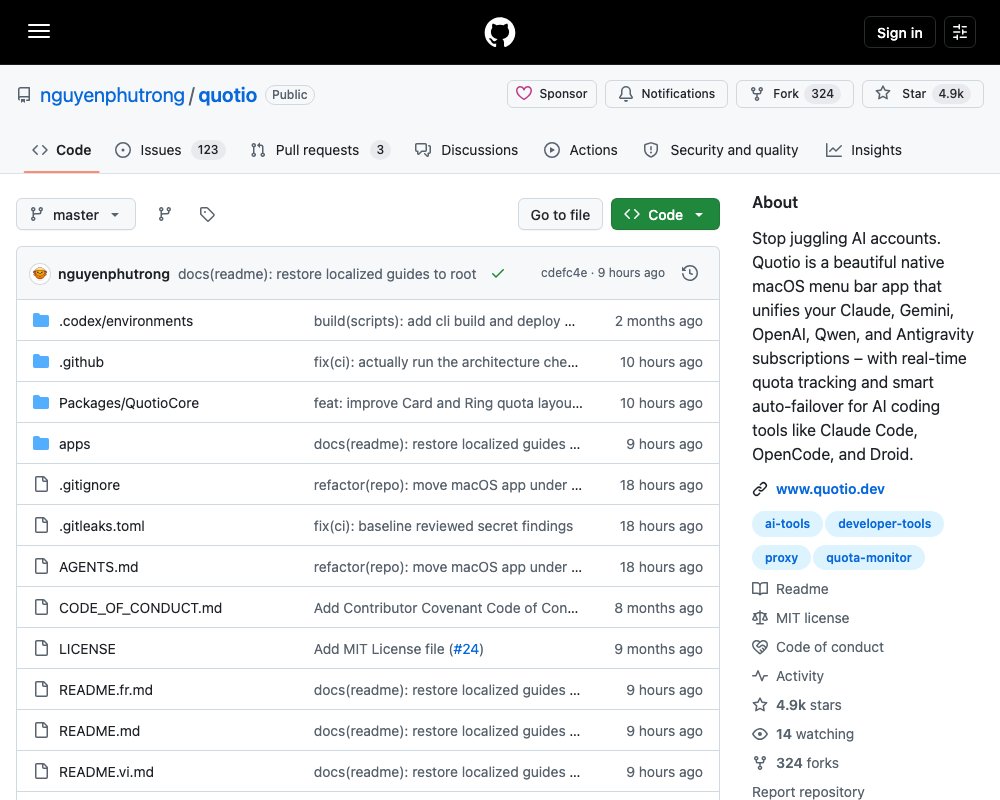The width and height of the screenshot is (1000, 800).
Task: Click the file icon for LICENSE
Action: (x=41, y=649)
